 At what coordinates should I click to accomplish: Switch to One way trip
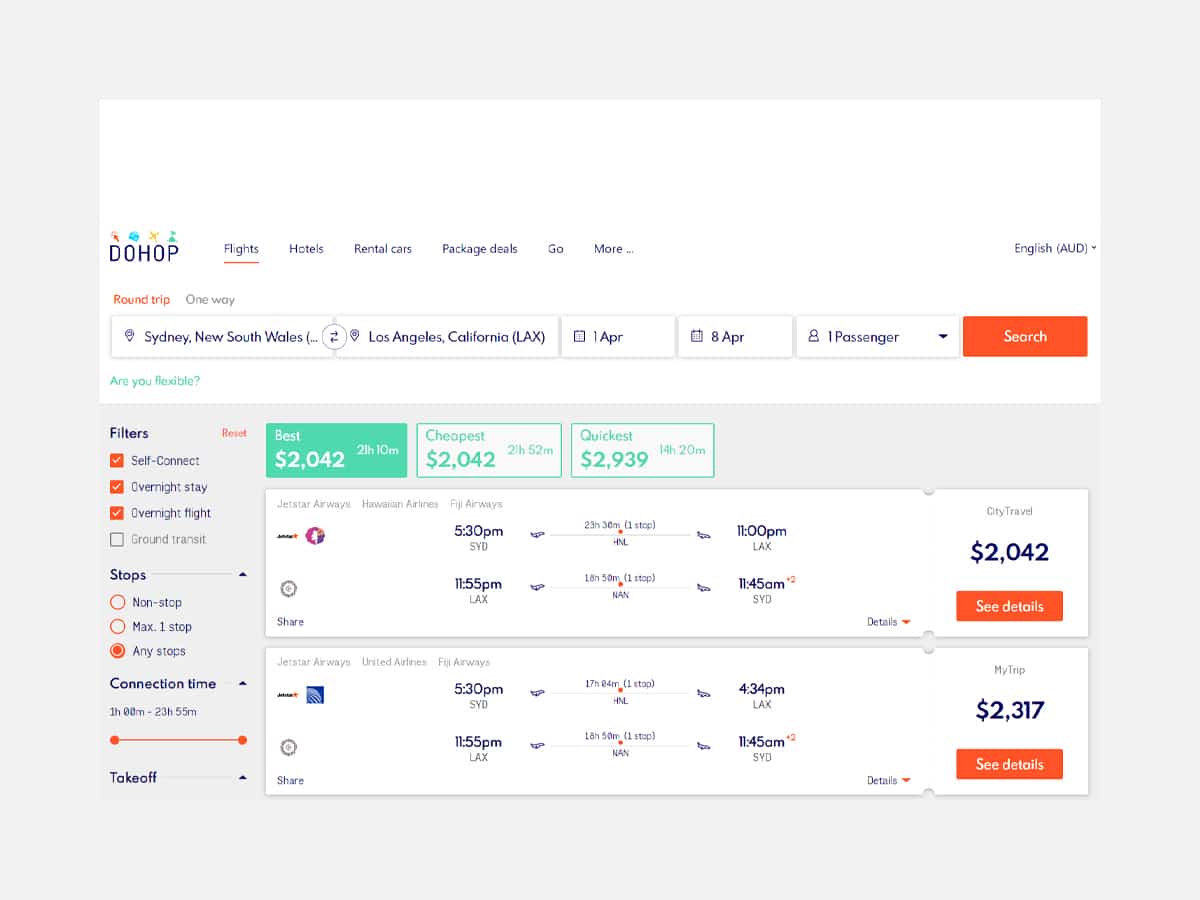pos(210,299)
